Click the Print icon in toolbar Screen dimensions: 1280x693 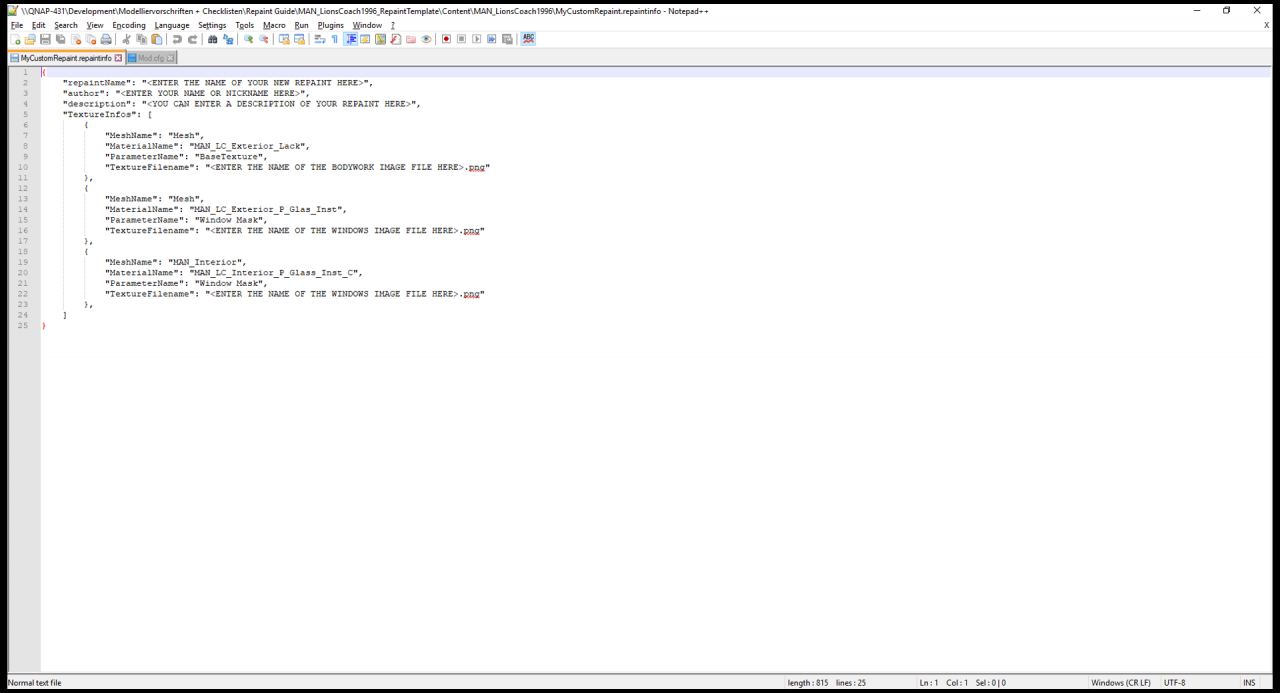106,39
